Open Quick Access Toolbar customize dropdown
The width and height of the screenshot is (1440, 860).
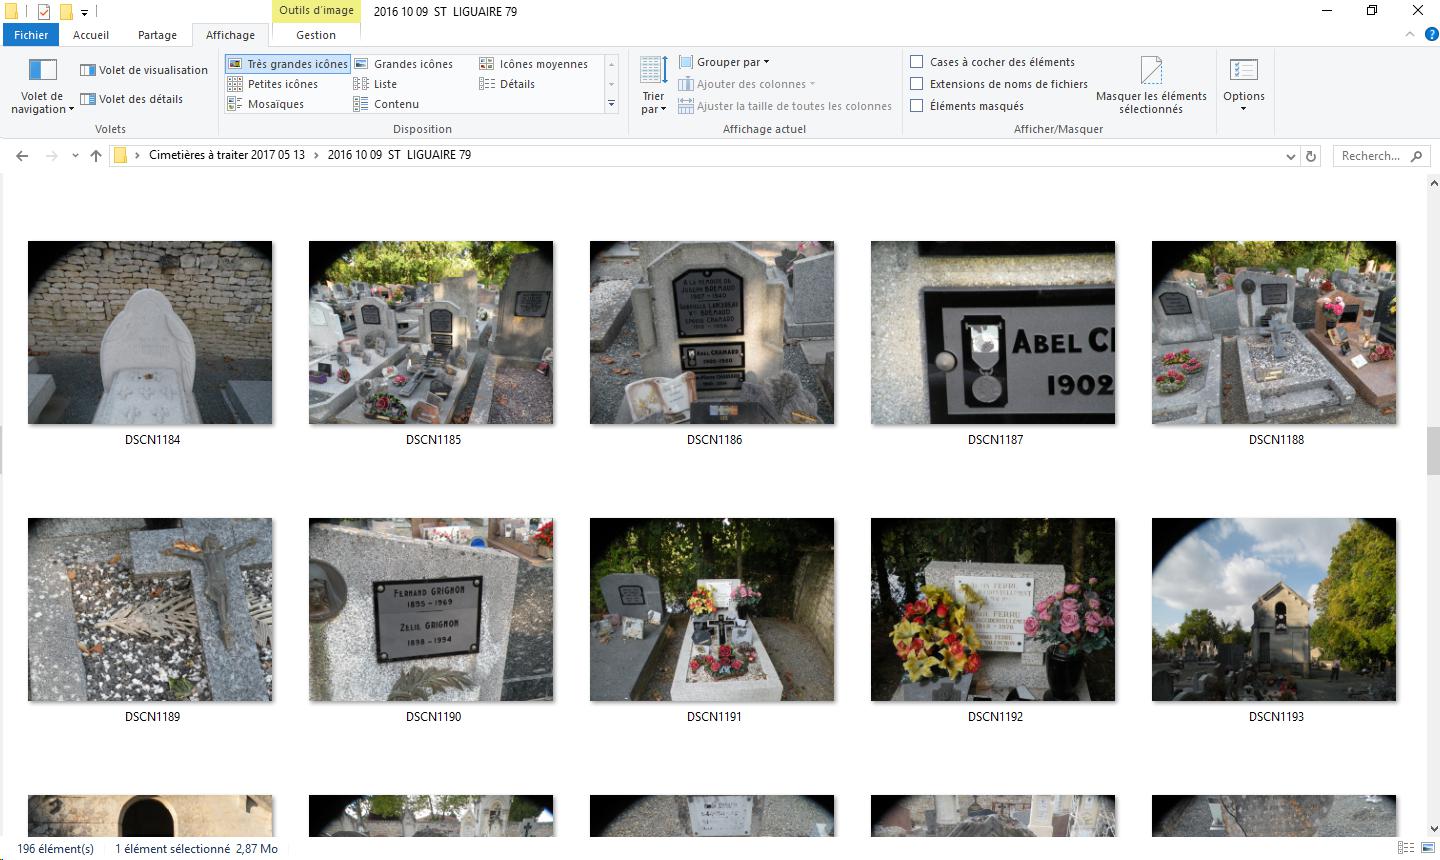click(84, 12)
